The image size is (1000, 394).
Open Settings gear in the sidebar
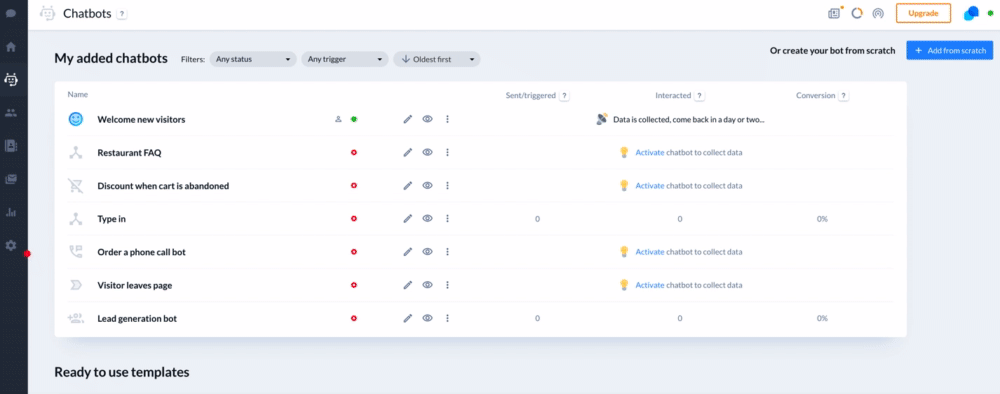(x=11, y=245)
